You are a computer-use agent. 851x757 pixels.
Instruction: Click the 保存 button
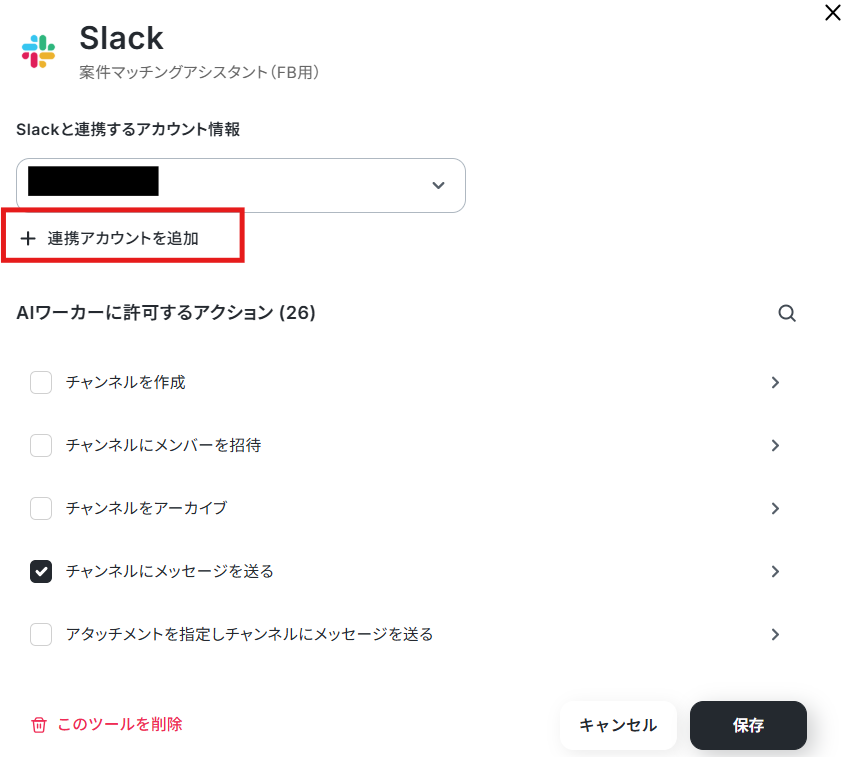click(748, 726)
